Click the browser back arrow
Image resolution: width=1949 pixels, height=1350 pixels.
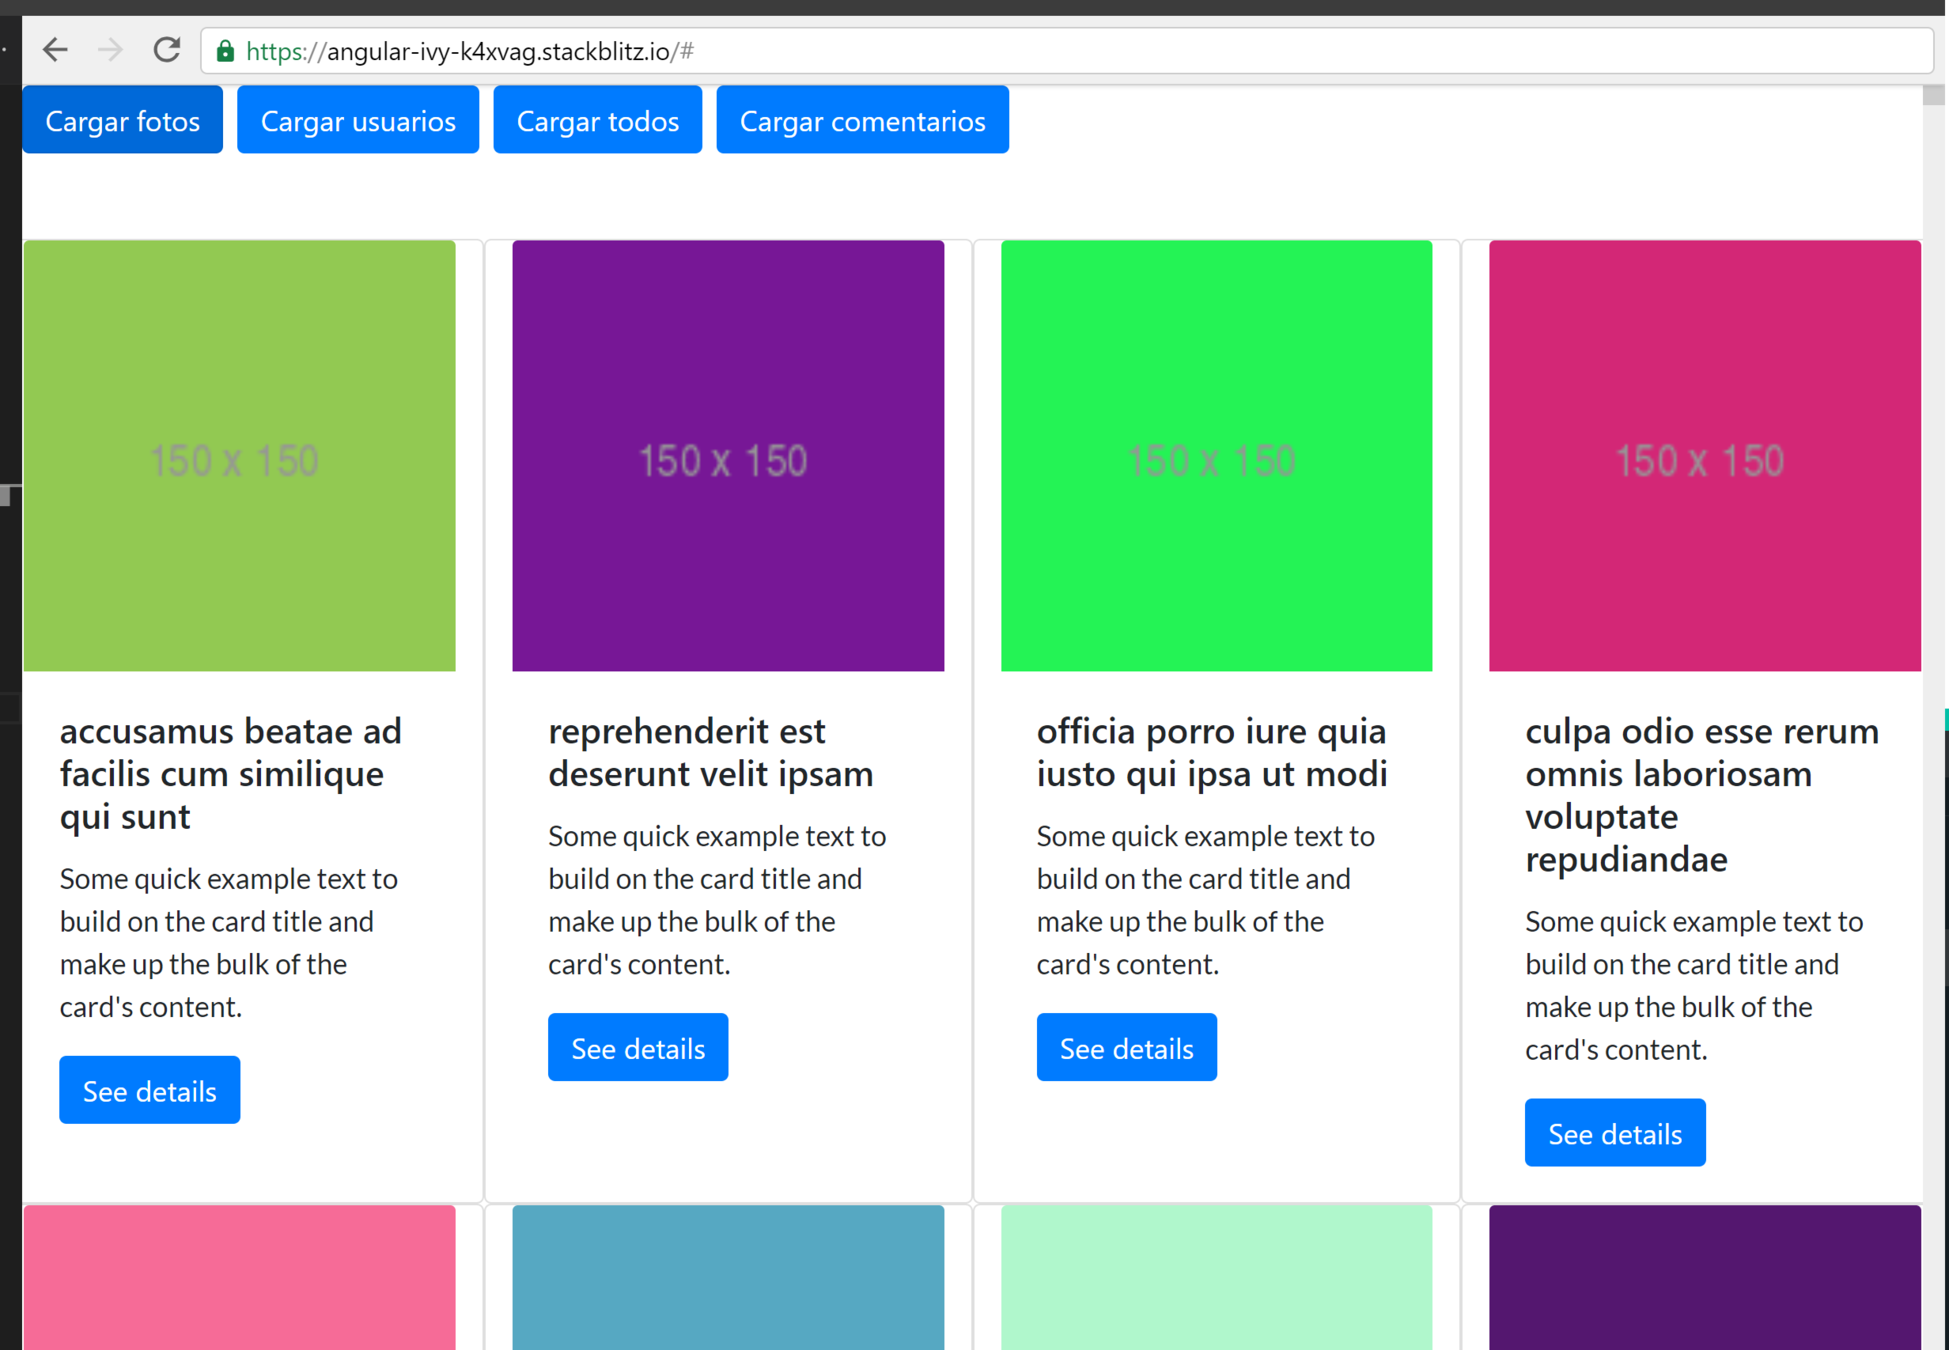[x=56, y=50]
